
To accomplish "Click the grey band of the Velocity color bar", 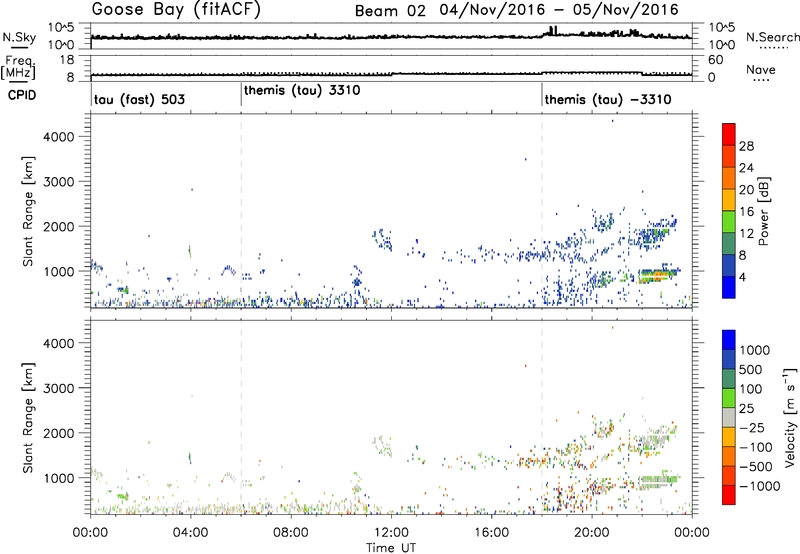I will coord(729,418).
